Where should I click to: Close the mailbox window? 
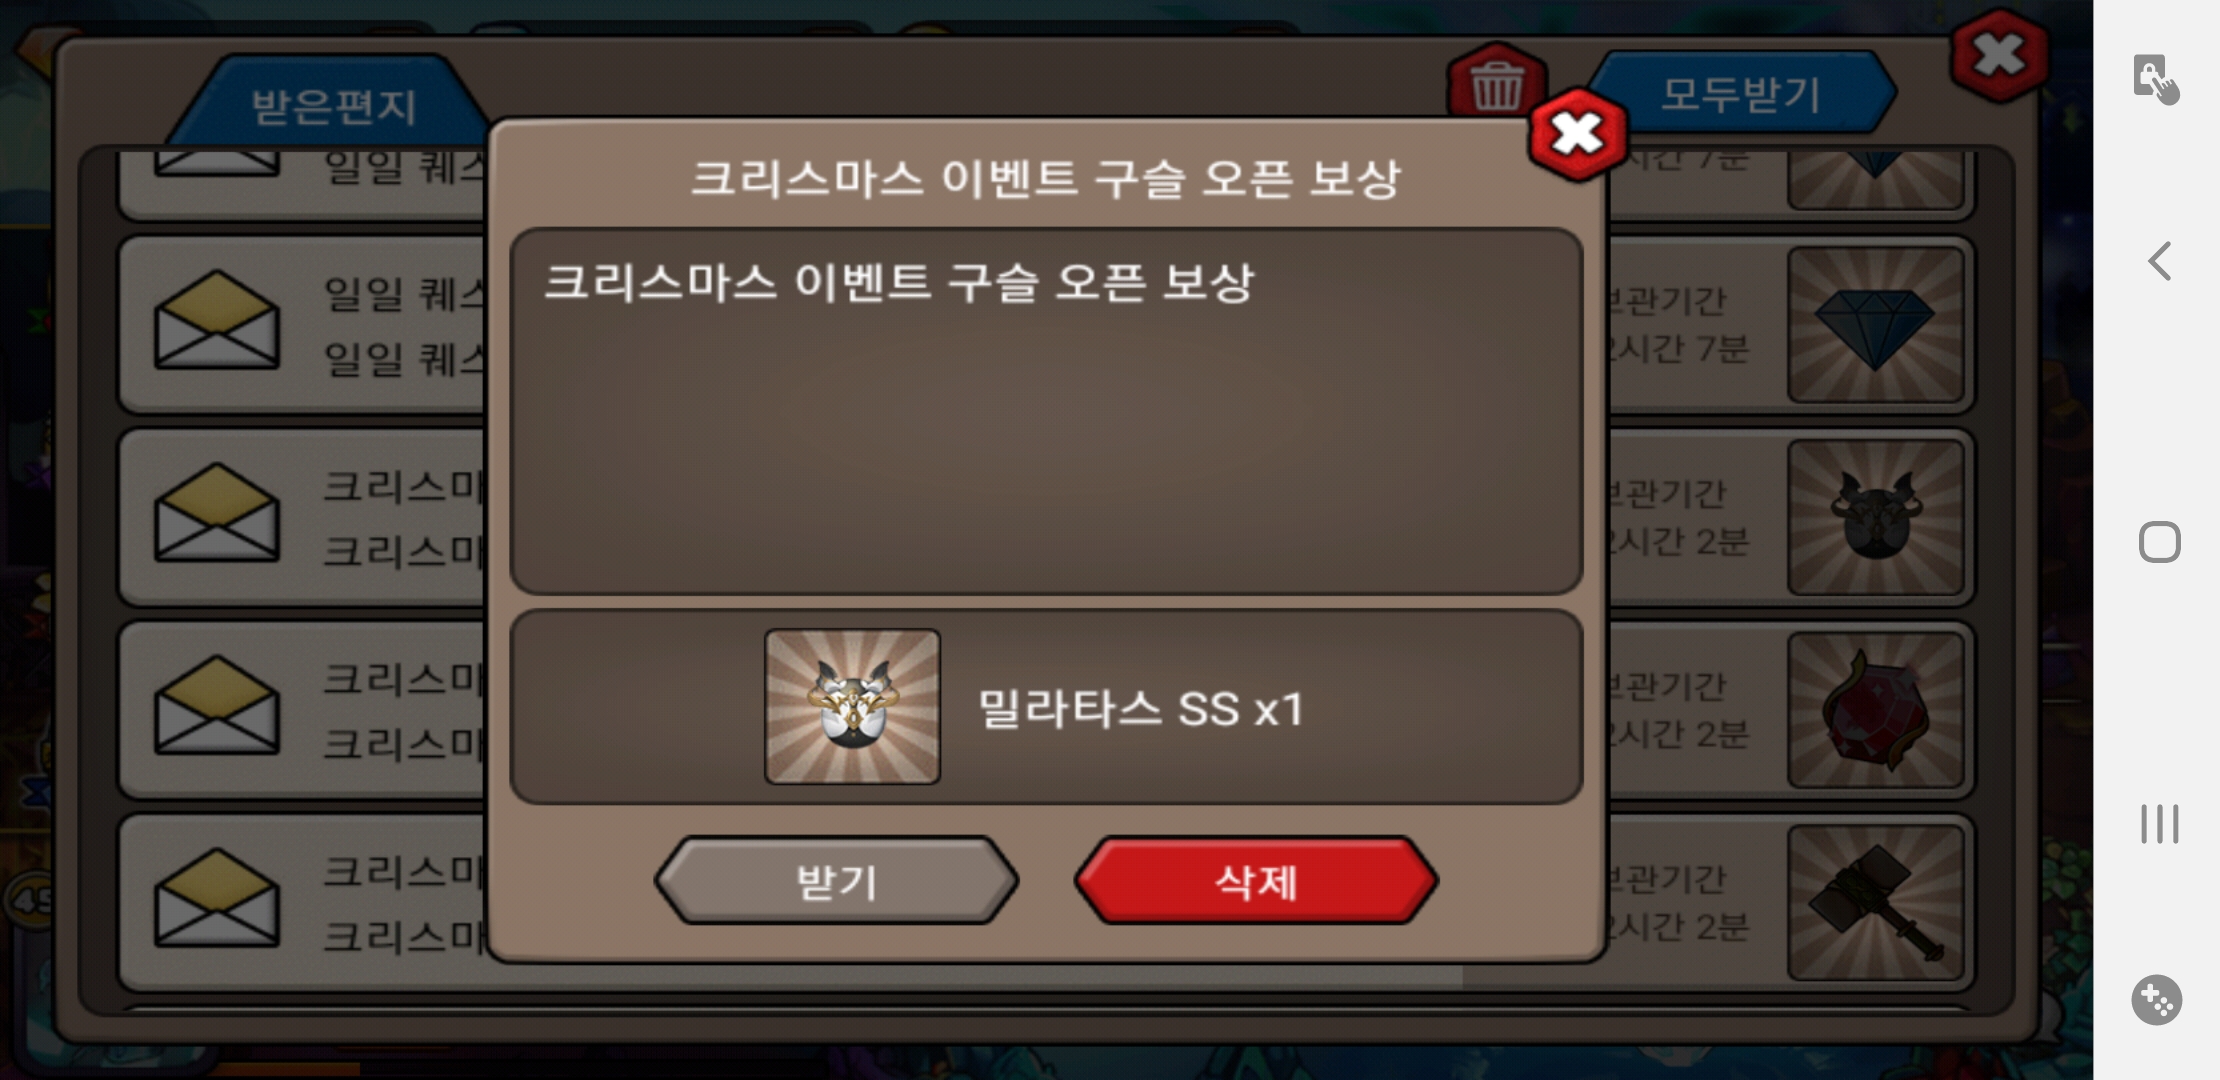(x=1998, y=55)
